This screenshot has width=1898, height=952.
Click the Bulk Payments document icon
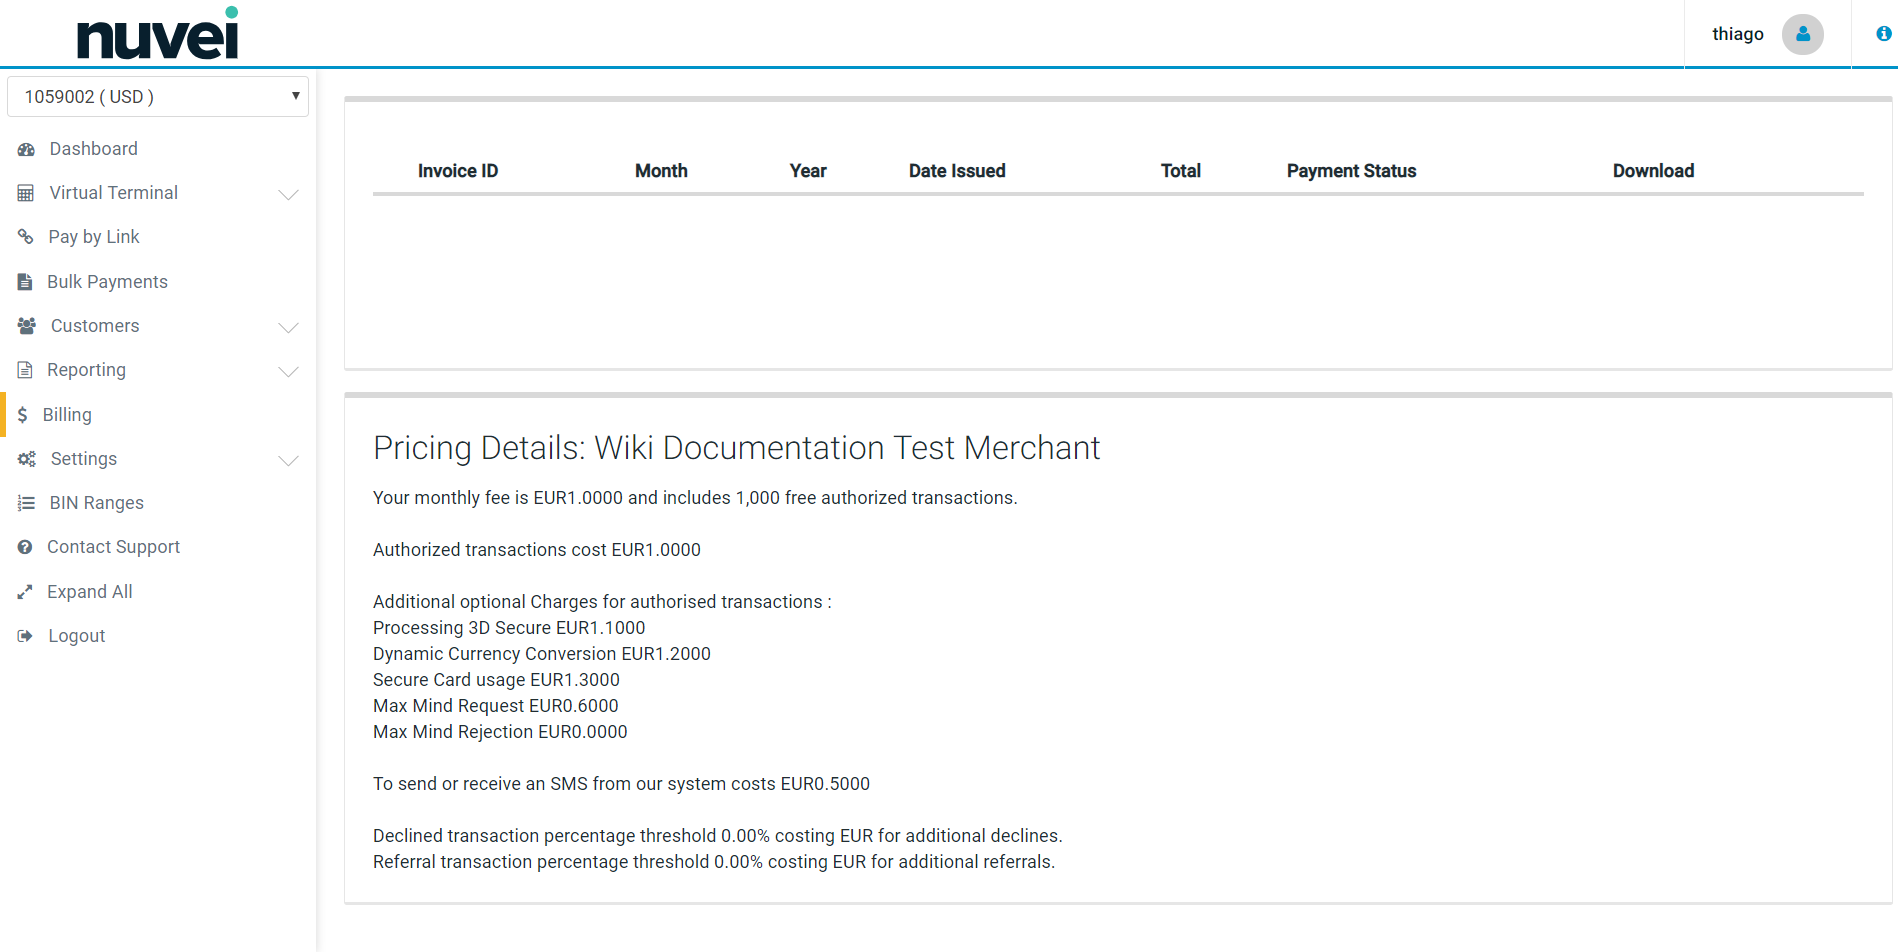(x=25, y=282)
